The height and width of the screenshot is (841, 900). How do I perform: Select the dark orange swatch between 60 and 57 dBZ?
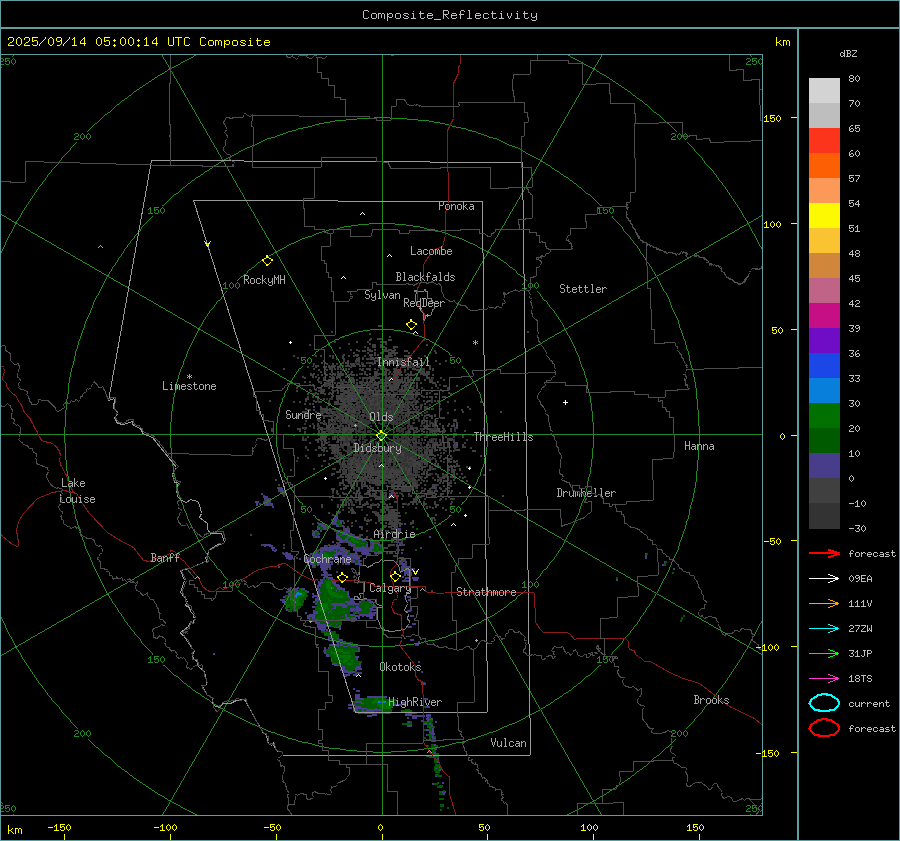pyautogui.click(x=824, y=166)
